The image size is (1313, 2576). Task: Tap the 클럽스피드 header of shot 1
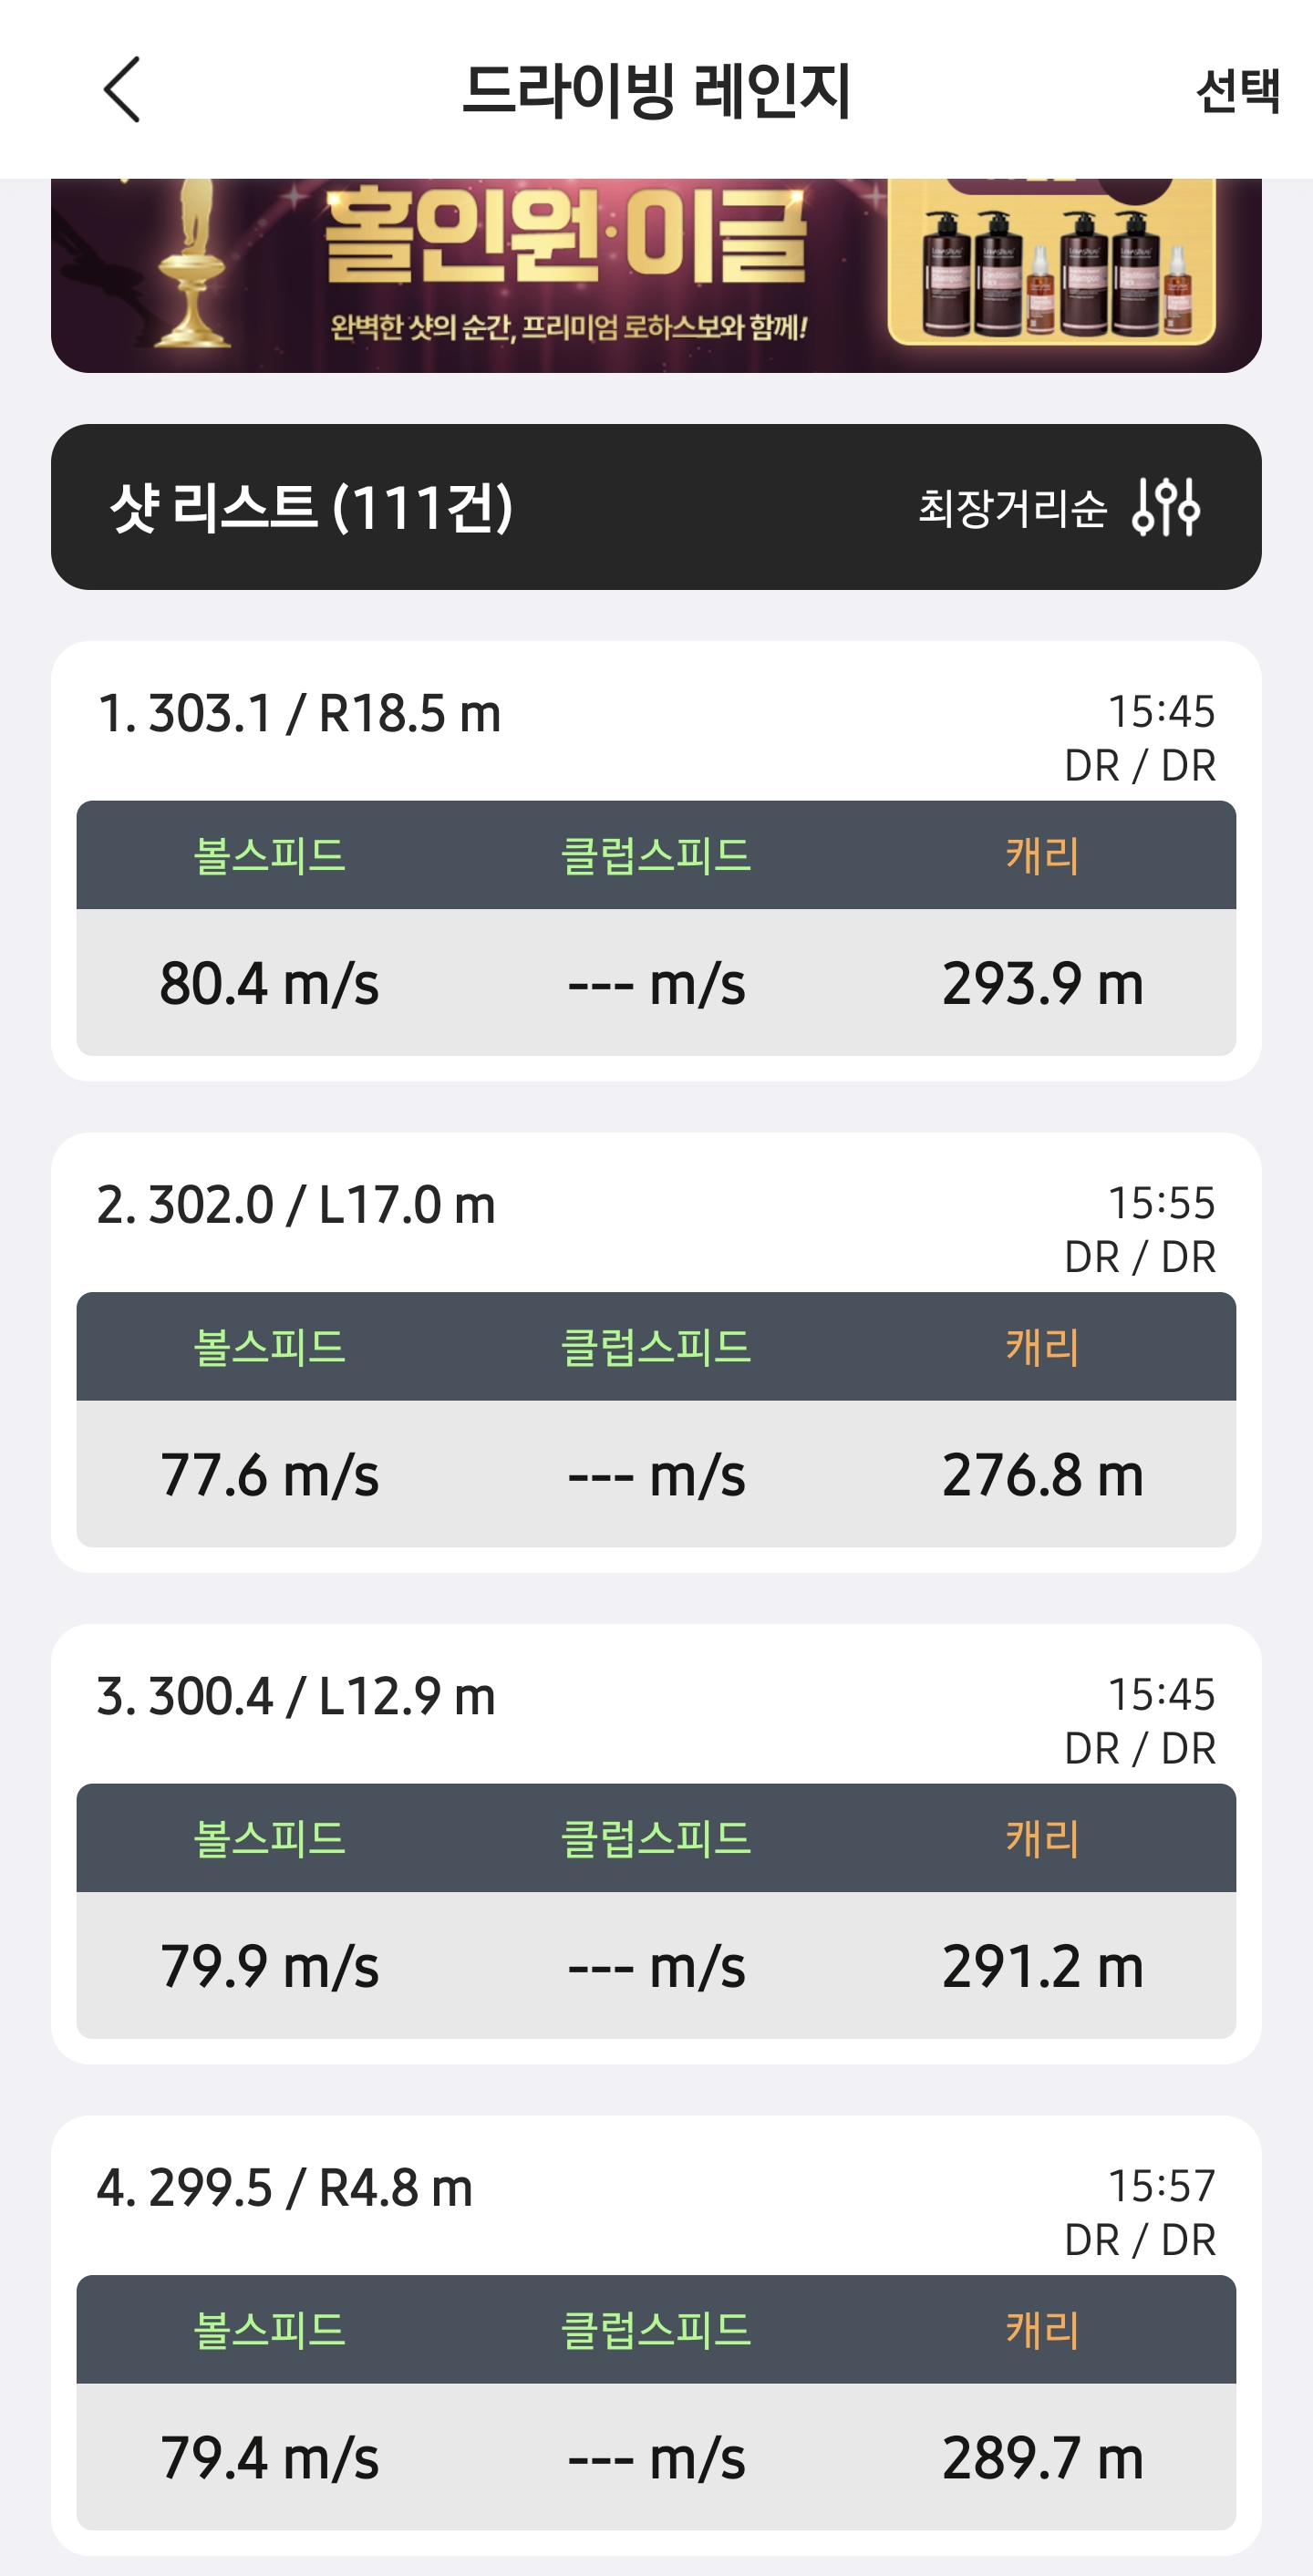click(656, 855)
